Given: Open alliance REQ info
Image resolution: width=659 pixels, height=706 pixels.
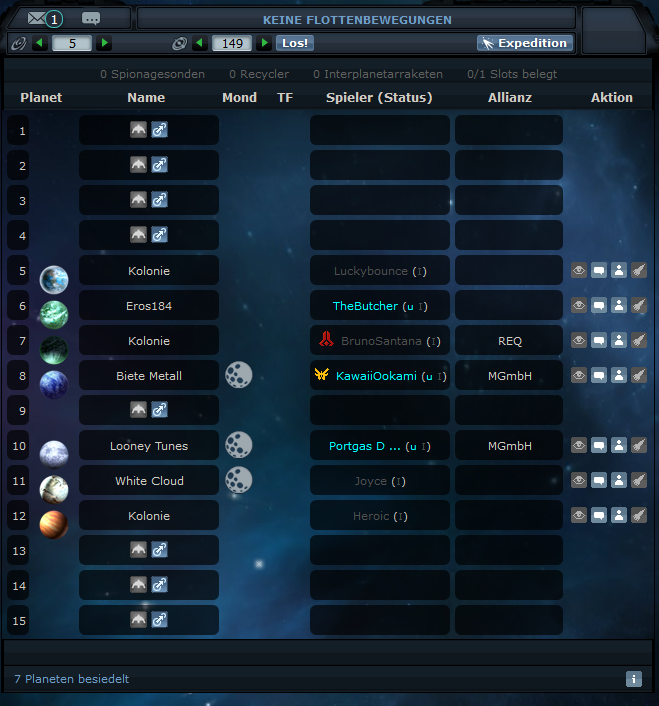Looking at the screenshot, I should click(x=510, y=341).
